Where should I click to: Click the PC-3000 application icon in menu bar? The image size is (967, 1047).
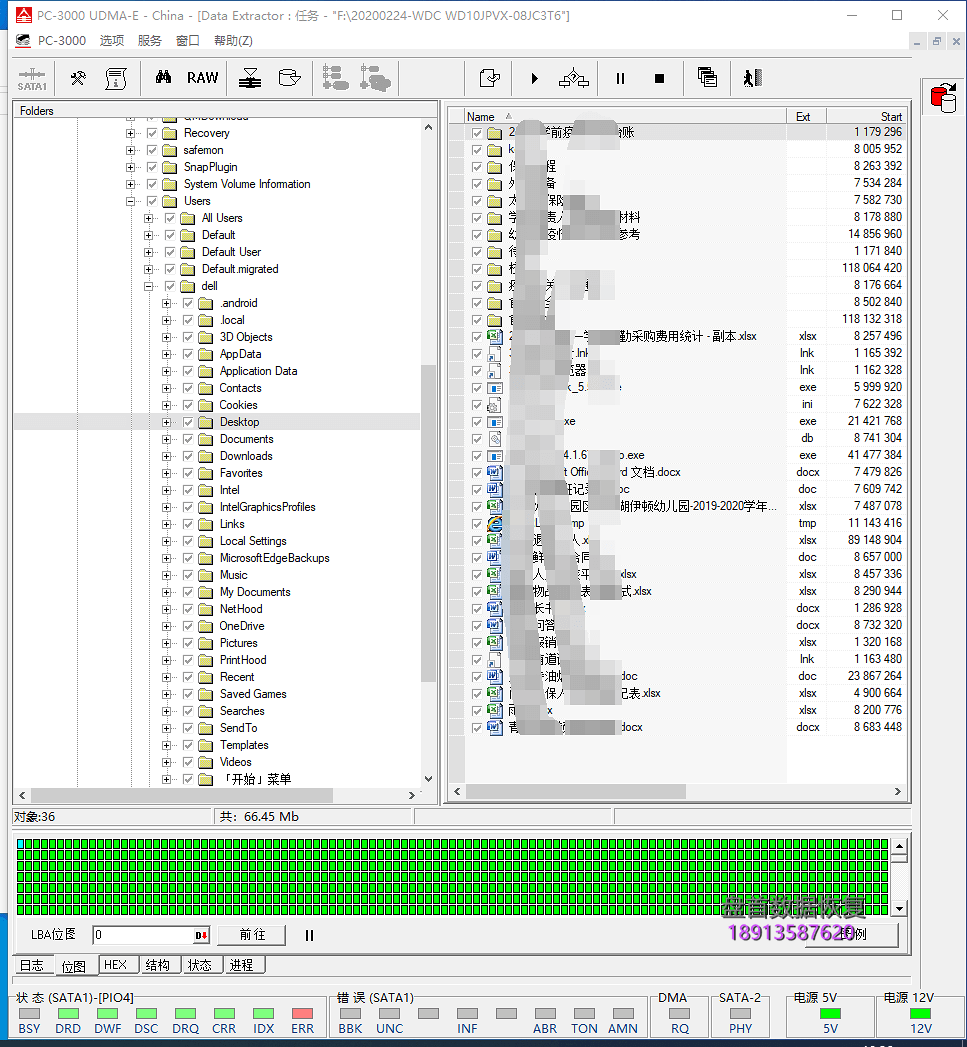(23, 41)
